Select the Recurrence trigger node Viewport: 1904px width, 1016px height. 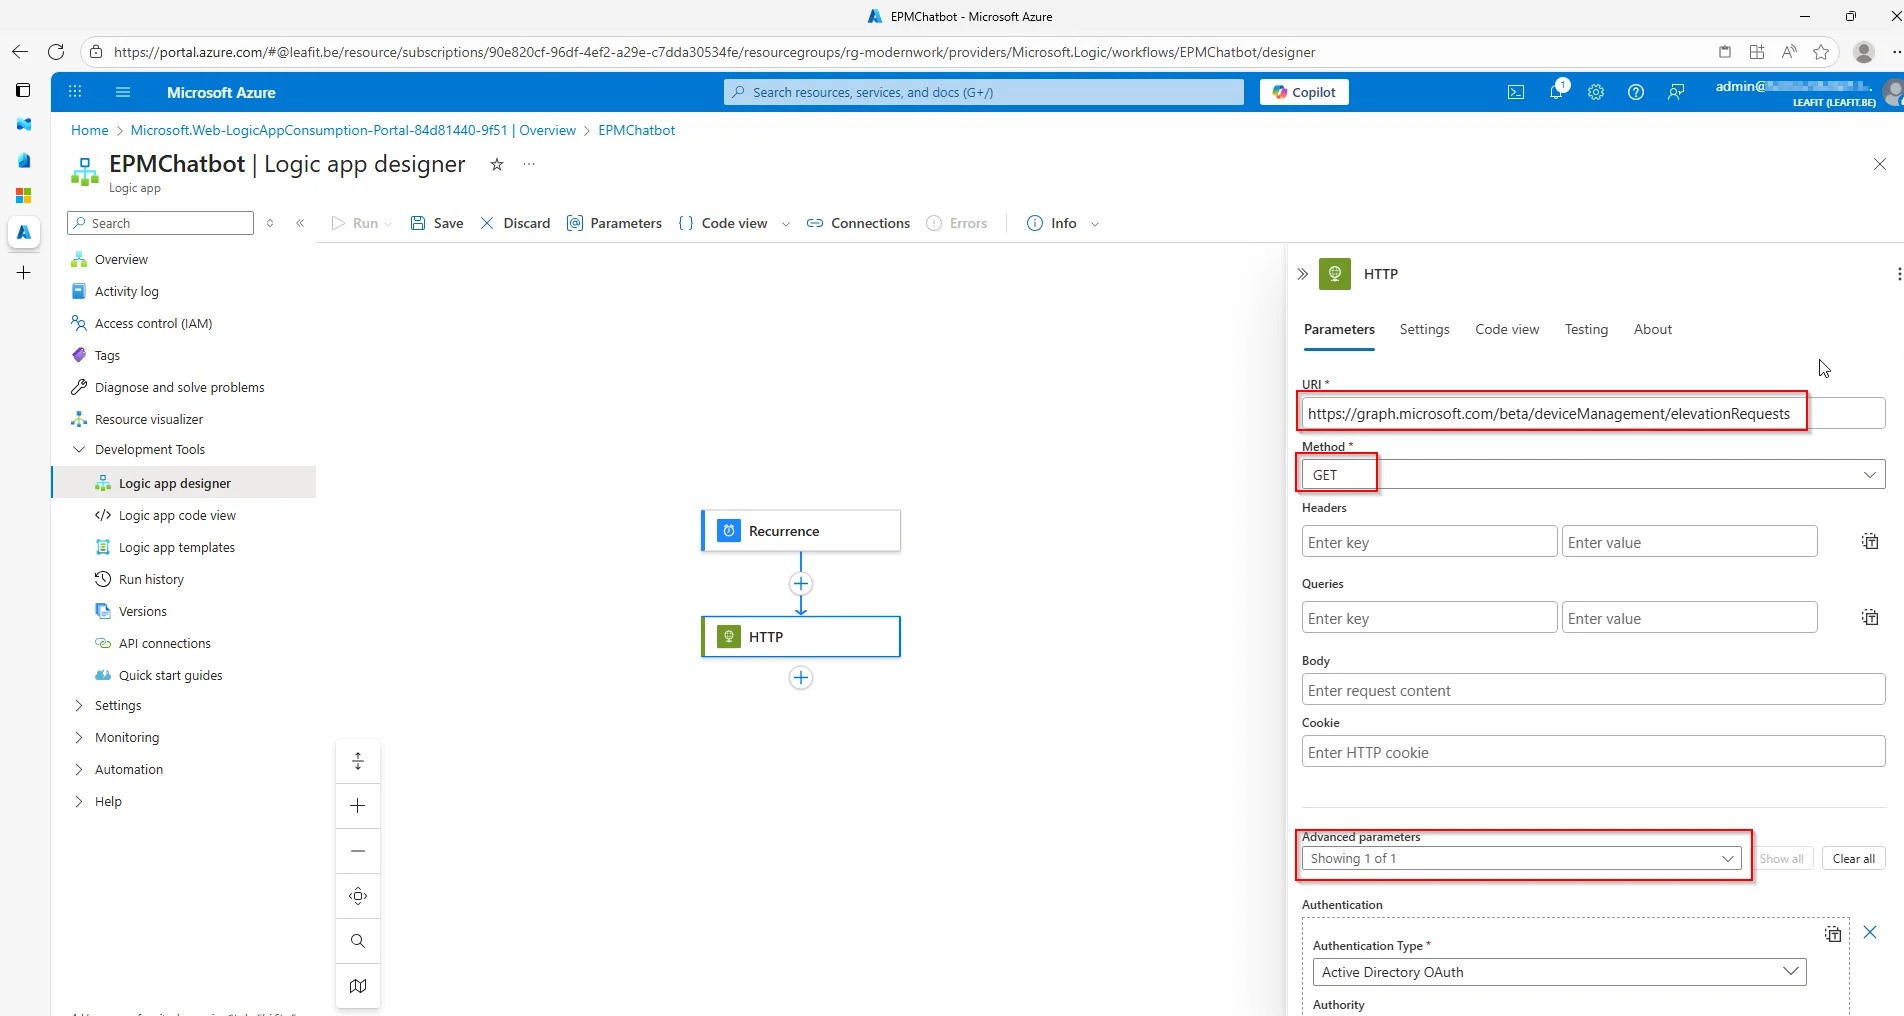(x=801, y=531)
